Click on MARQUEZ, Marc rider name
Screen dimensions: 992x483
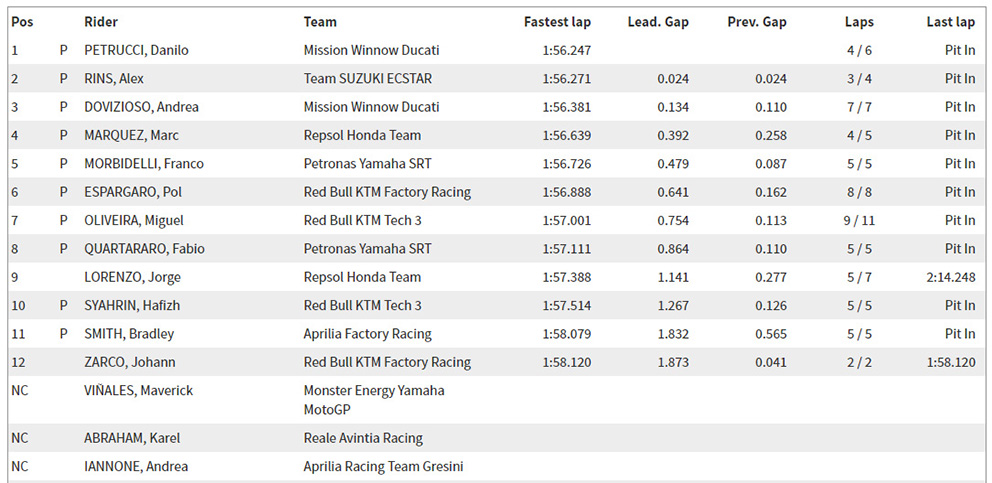pyautogui.click(x=131, y=135)
